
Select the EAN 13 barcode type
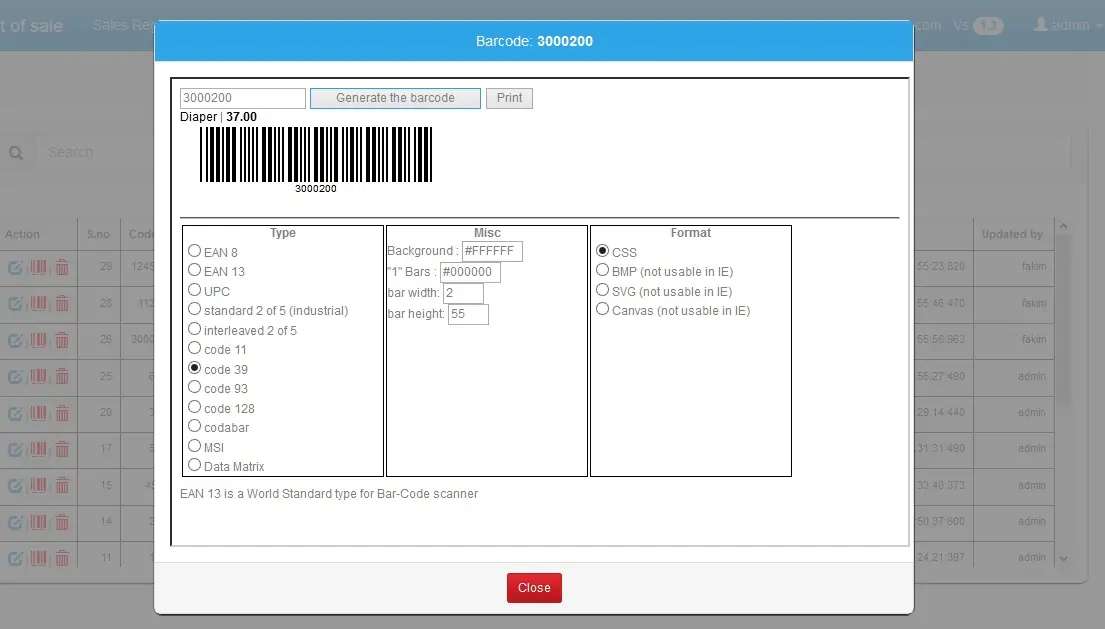pyautogui.click(x=195, y=270)
